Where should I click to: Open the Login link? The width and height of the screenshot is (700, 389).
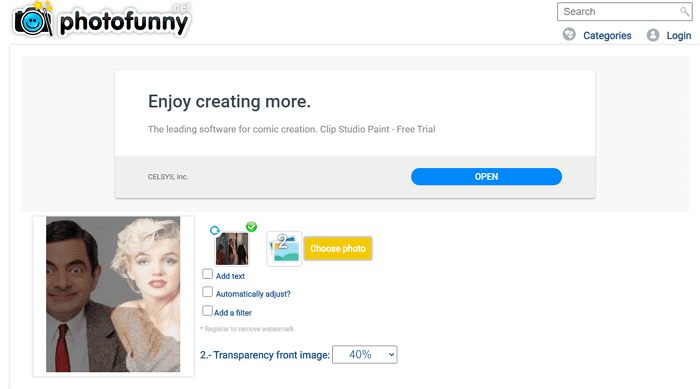679,36
